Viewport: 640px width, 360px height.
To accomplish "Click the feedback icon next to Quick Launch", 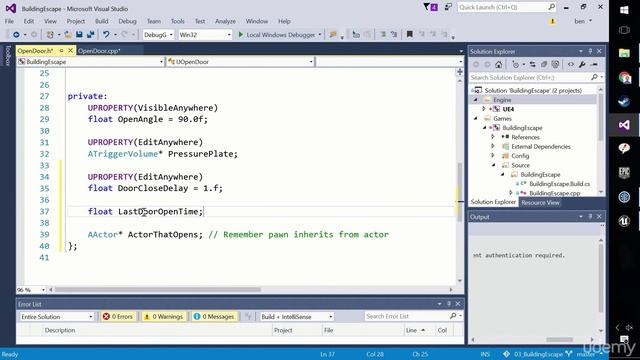I will coord(449,7).
